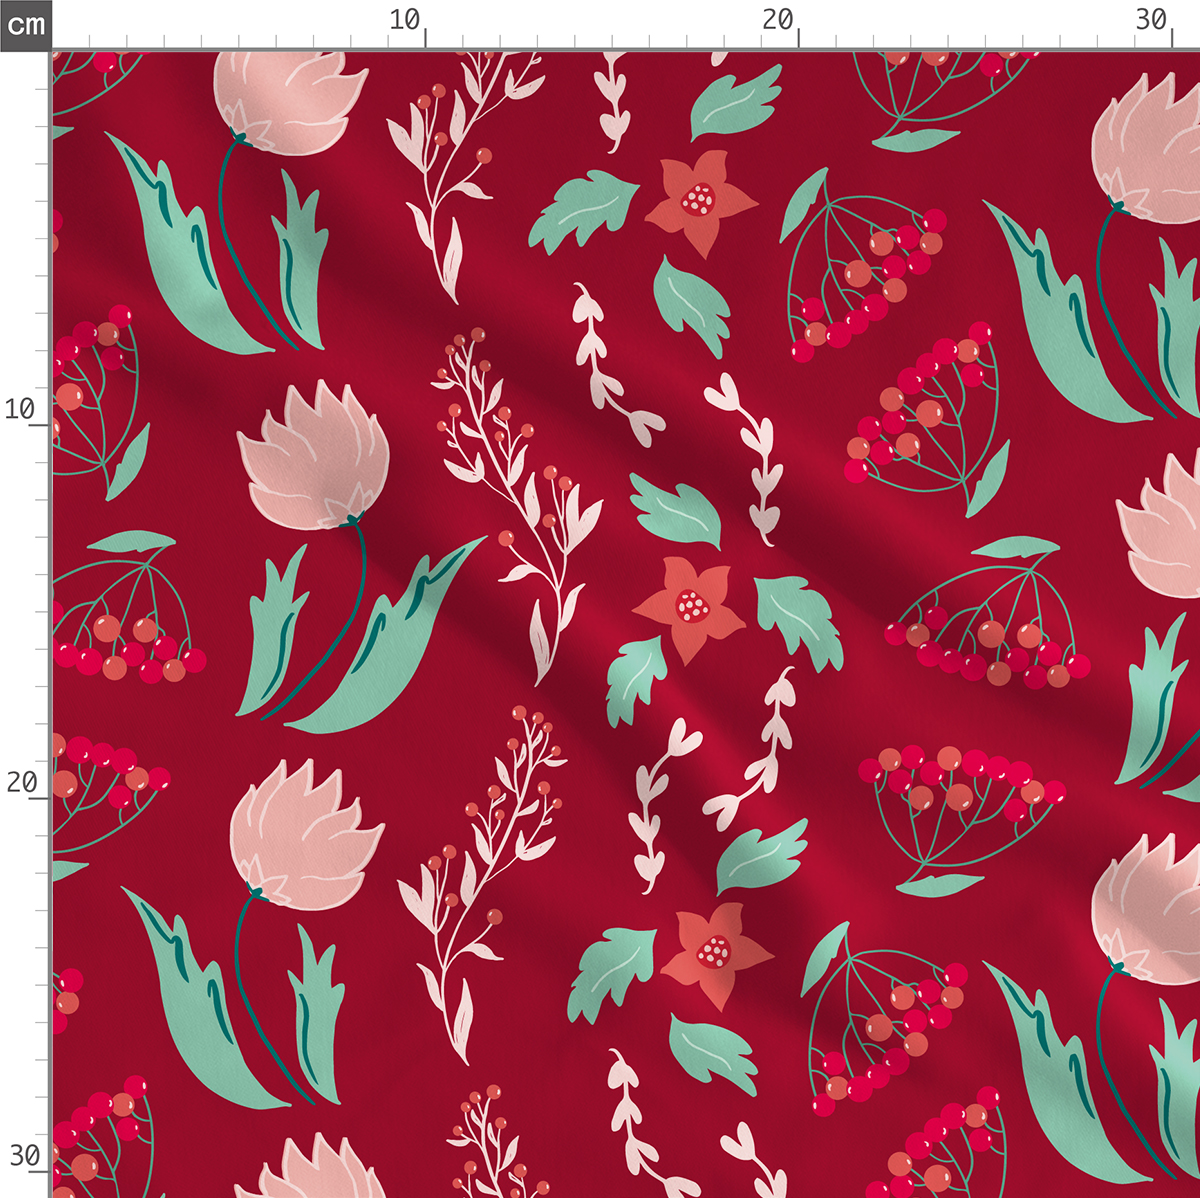
Task: Click the cm unit label box
Action: point(25,24)
